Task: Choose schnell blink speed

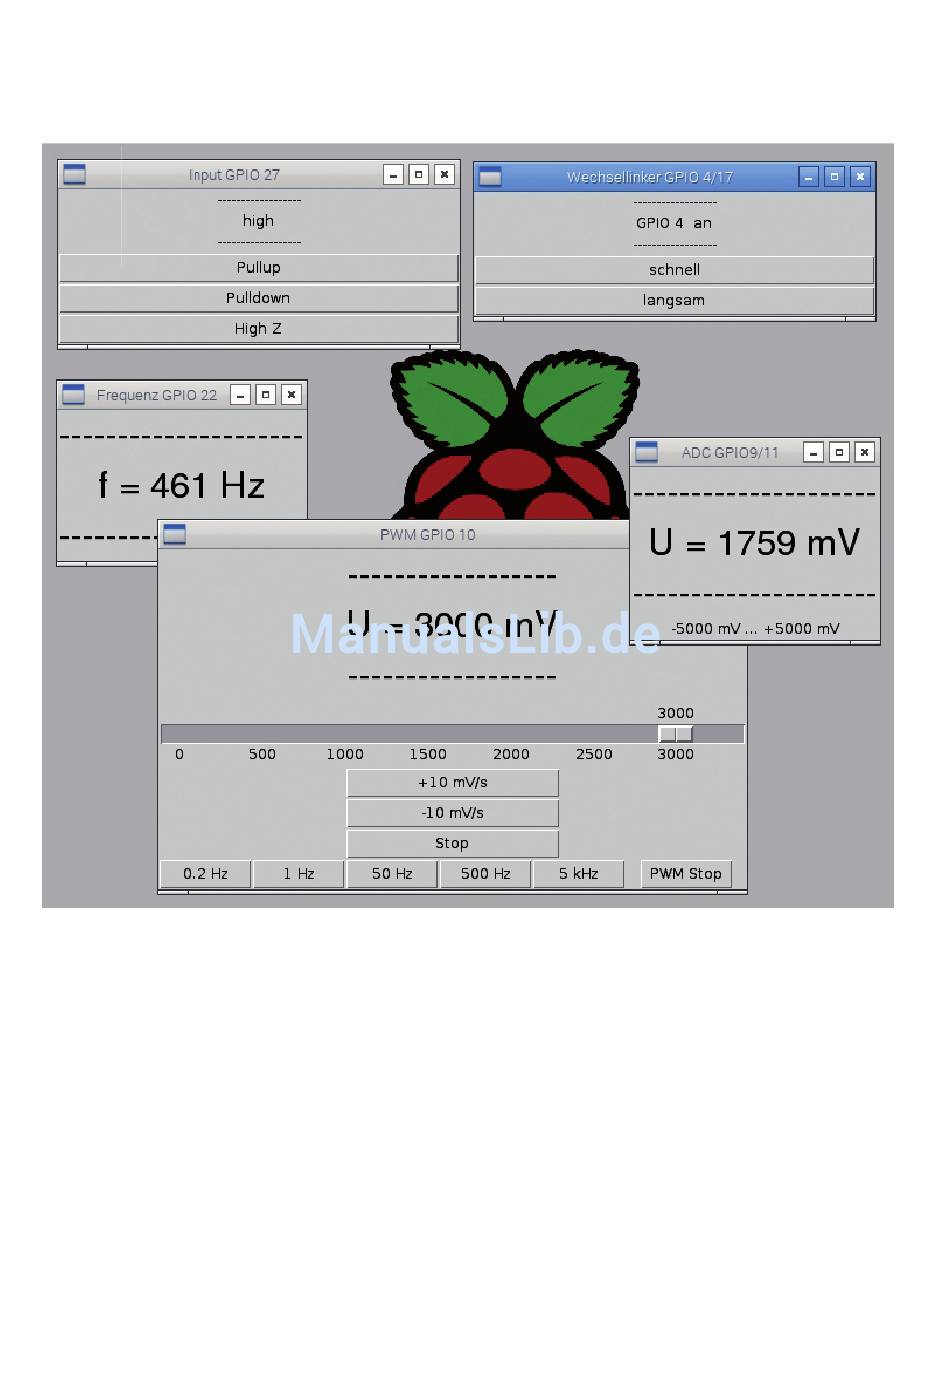Action: coord(674,270)
